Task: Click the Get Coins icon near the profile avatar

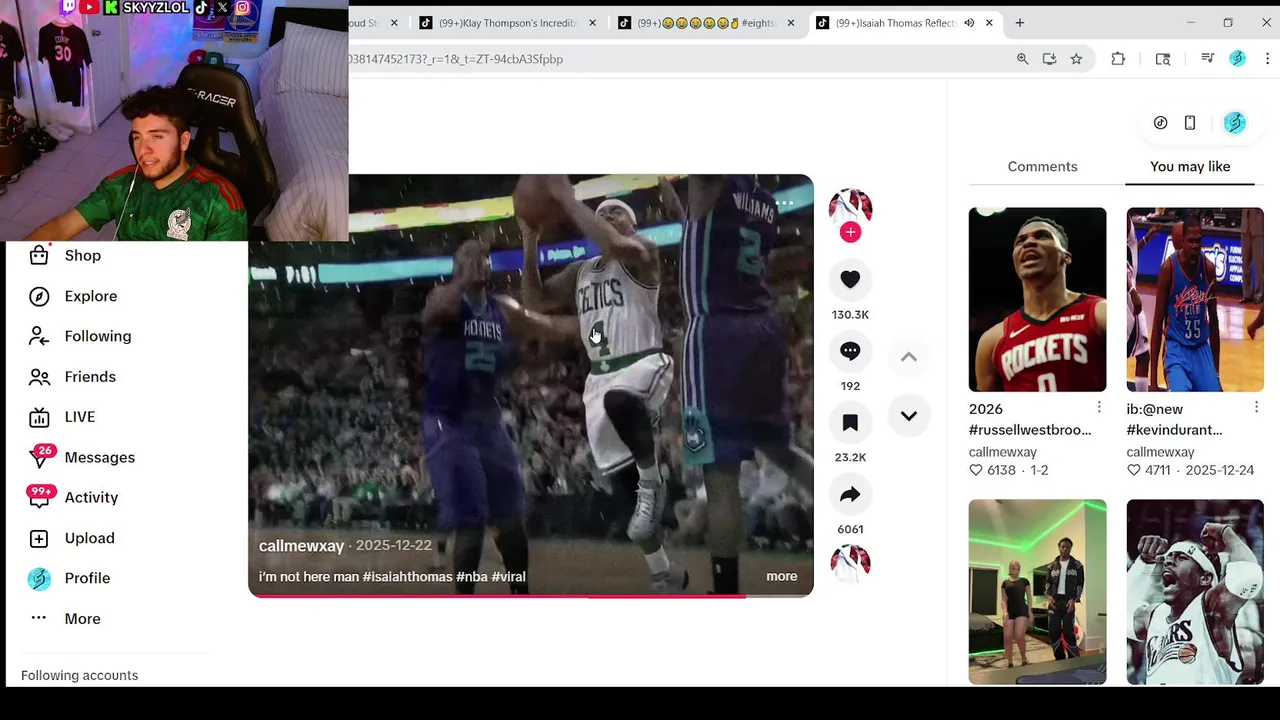Action: pyautogui.click(x=1160, y=123)
